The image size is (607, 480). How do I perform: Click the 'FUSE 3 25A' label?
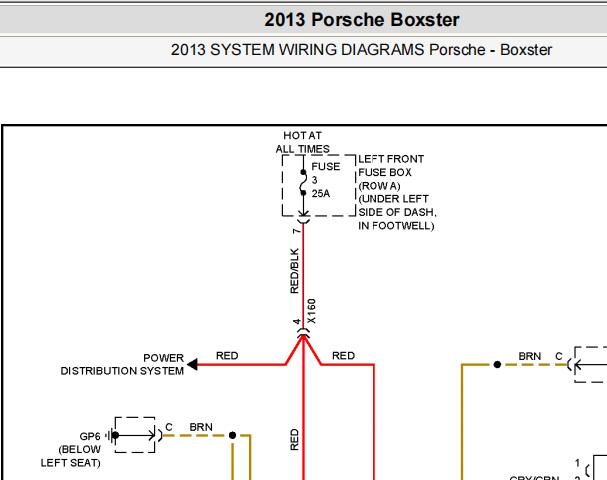click(x=326, y=180)
